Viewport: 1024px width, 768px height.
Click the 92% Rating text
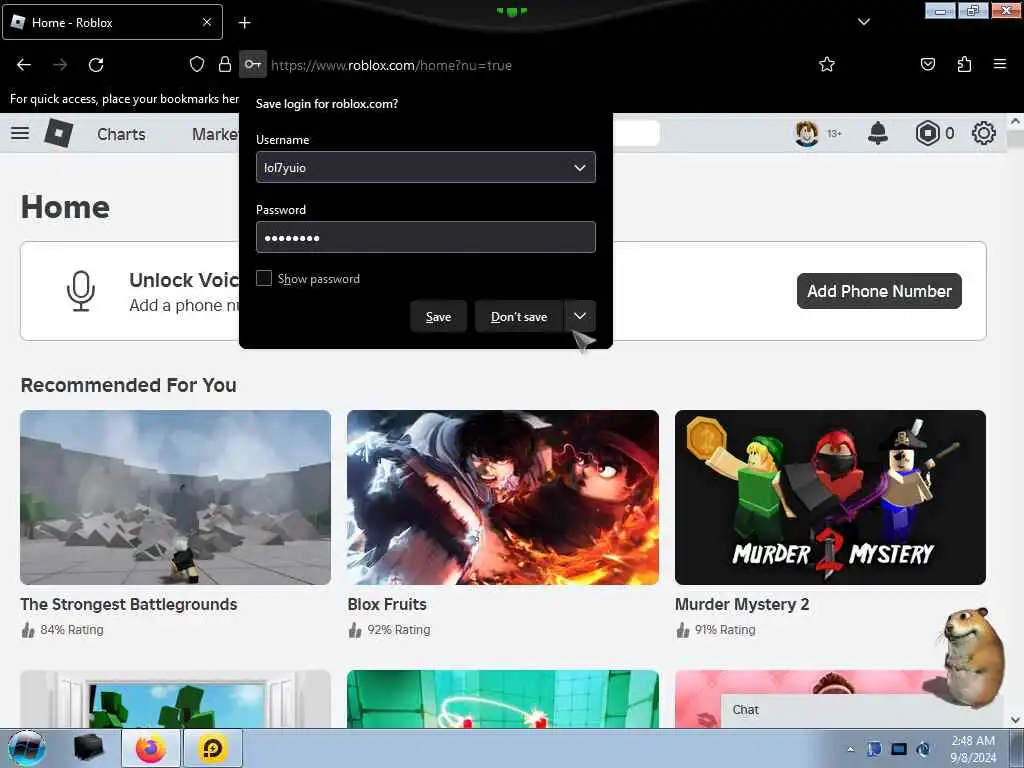(x=398, y=630)
